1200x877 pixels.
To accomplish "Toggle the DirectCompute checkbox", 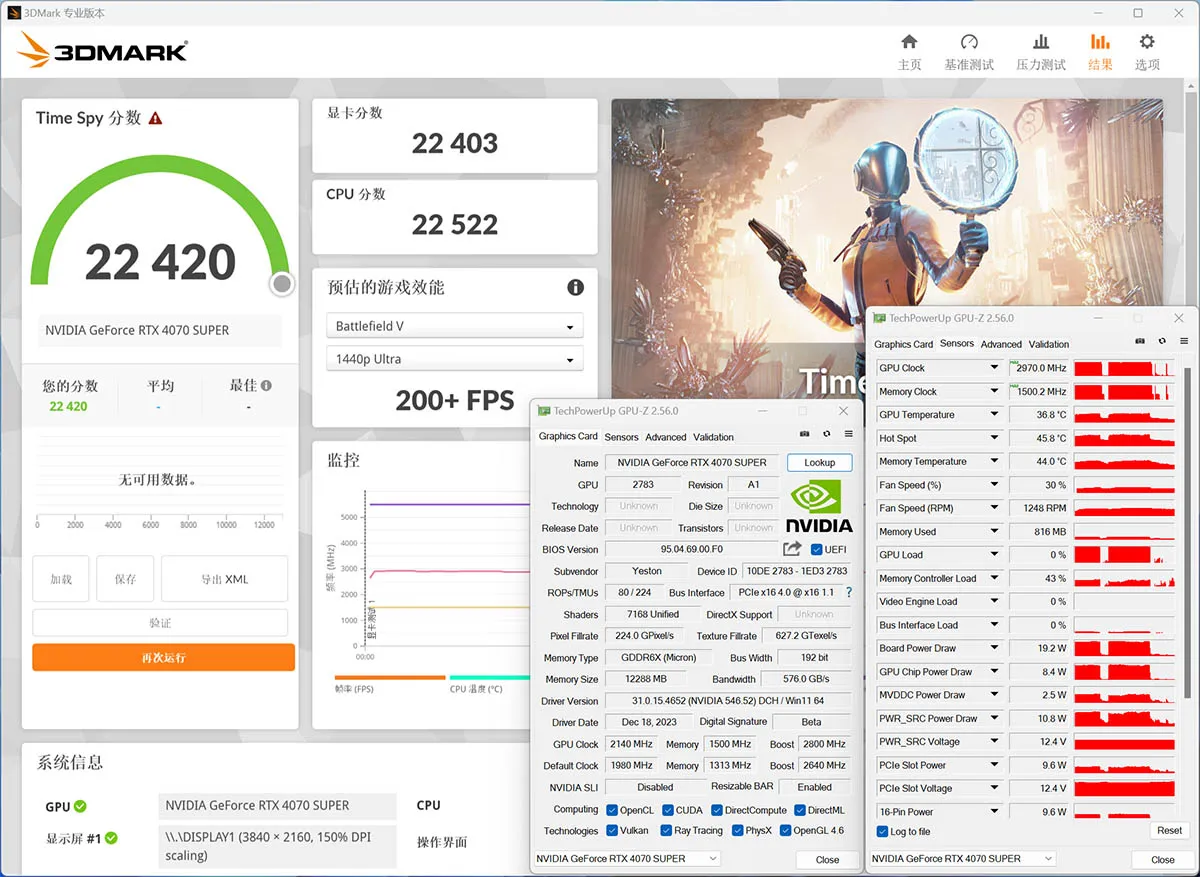I will click(x=716, y=810).
